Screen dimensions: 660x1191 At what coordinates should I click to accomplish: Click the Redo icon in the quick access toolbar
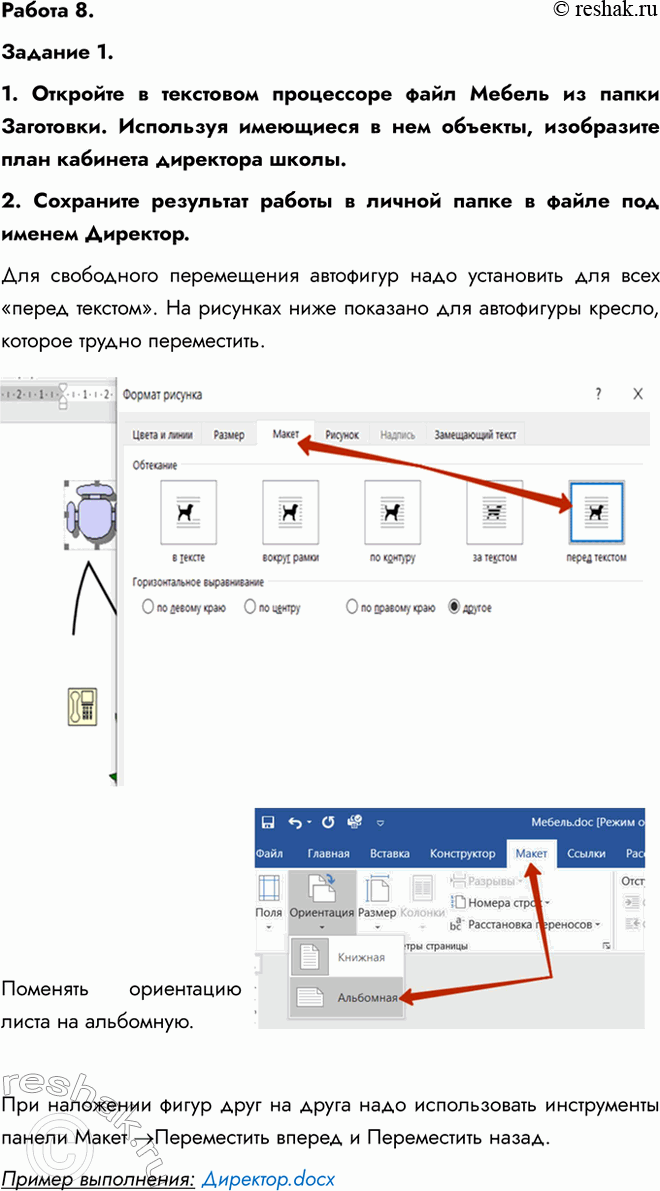pyautogui.click(x=325, y=822)
